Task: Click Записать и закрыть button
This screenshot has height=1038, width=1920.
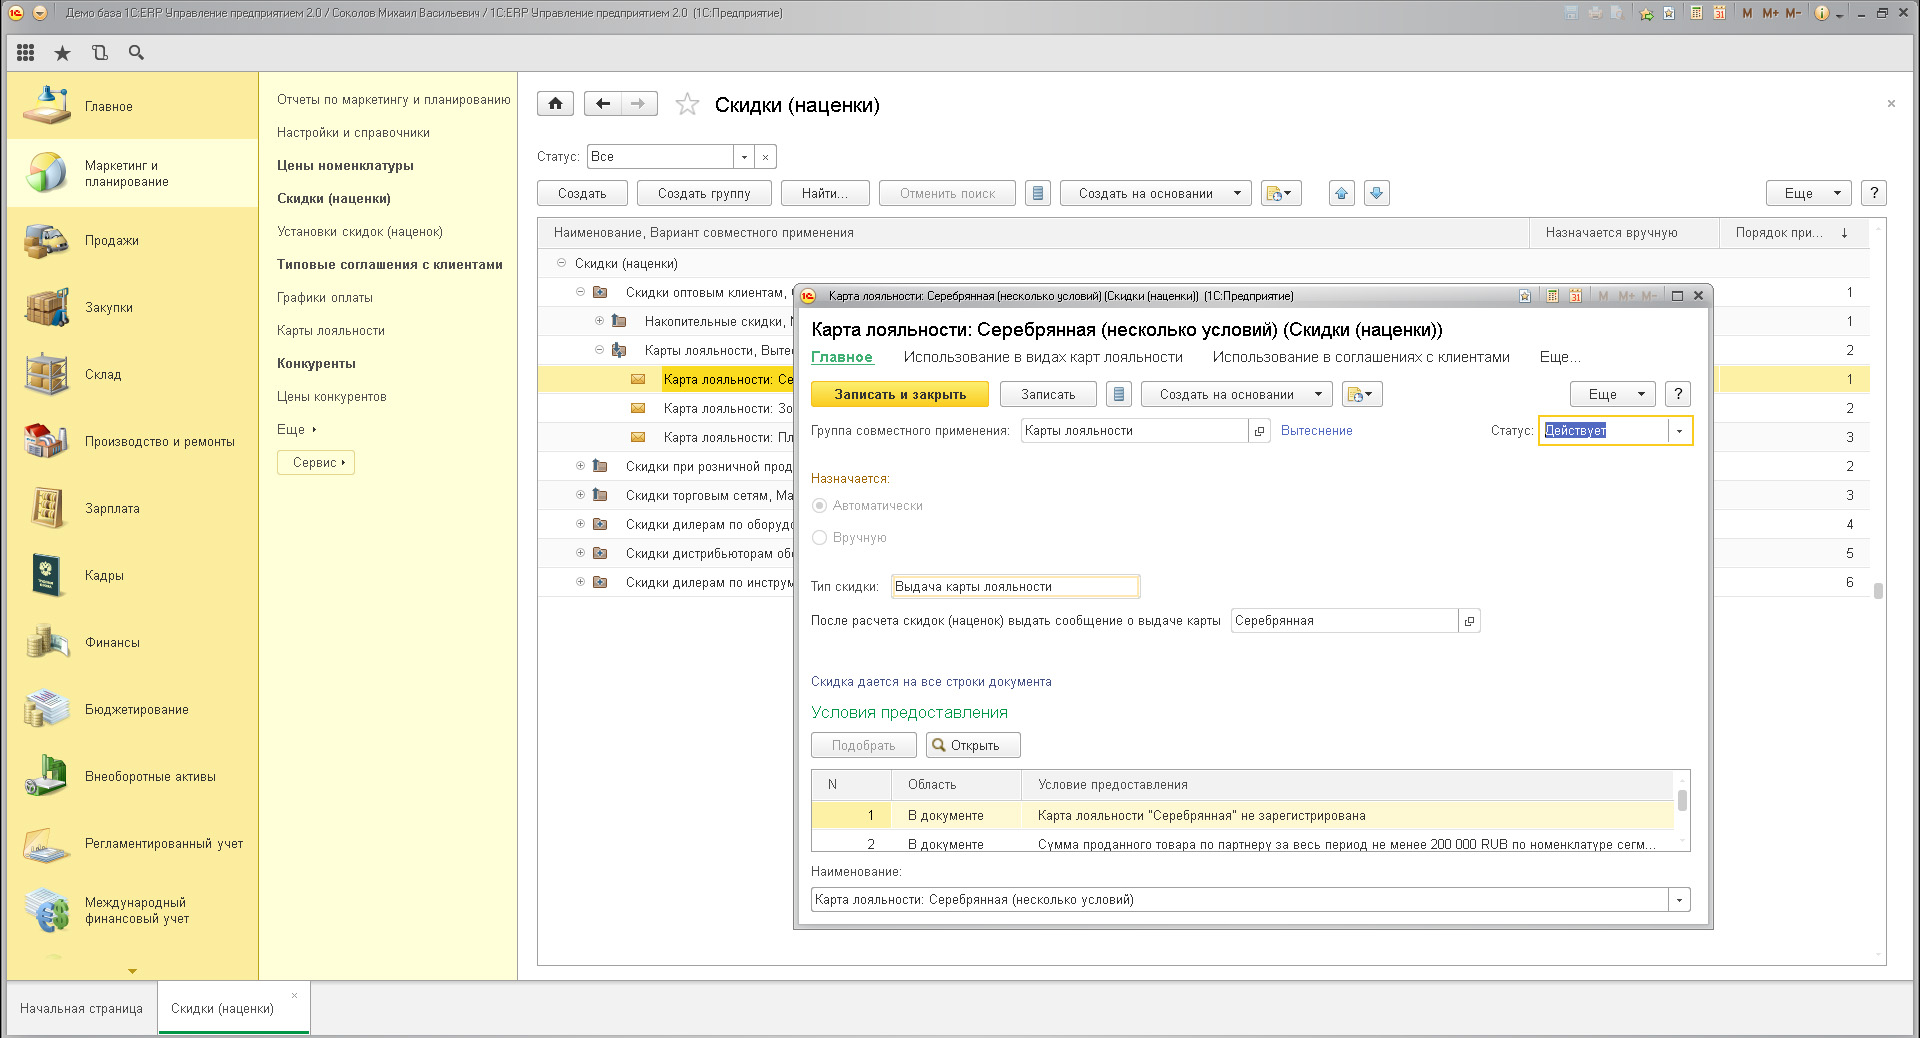Action: click(x=900, y=394)
